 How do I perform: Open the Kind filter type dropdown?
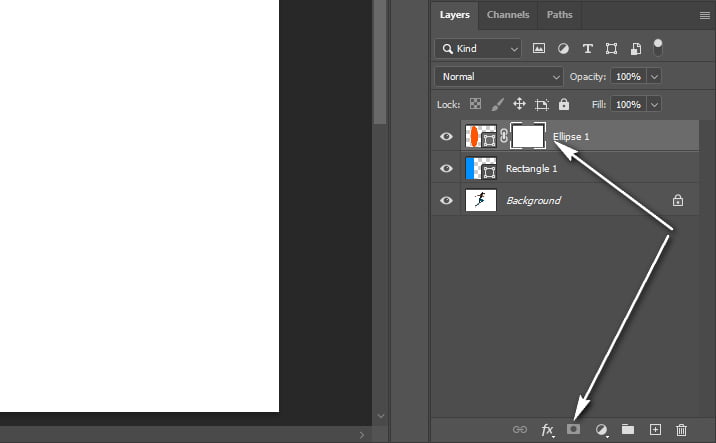[x=478, y=48]
